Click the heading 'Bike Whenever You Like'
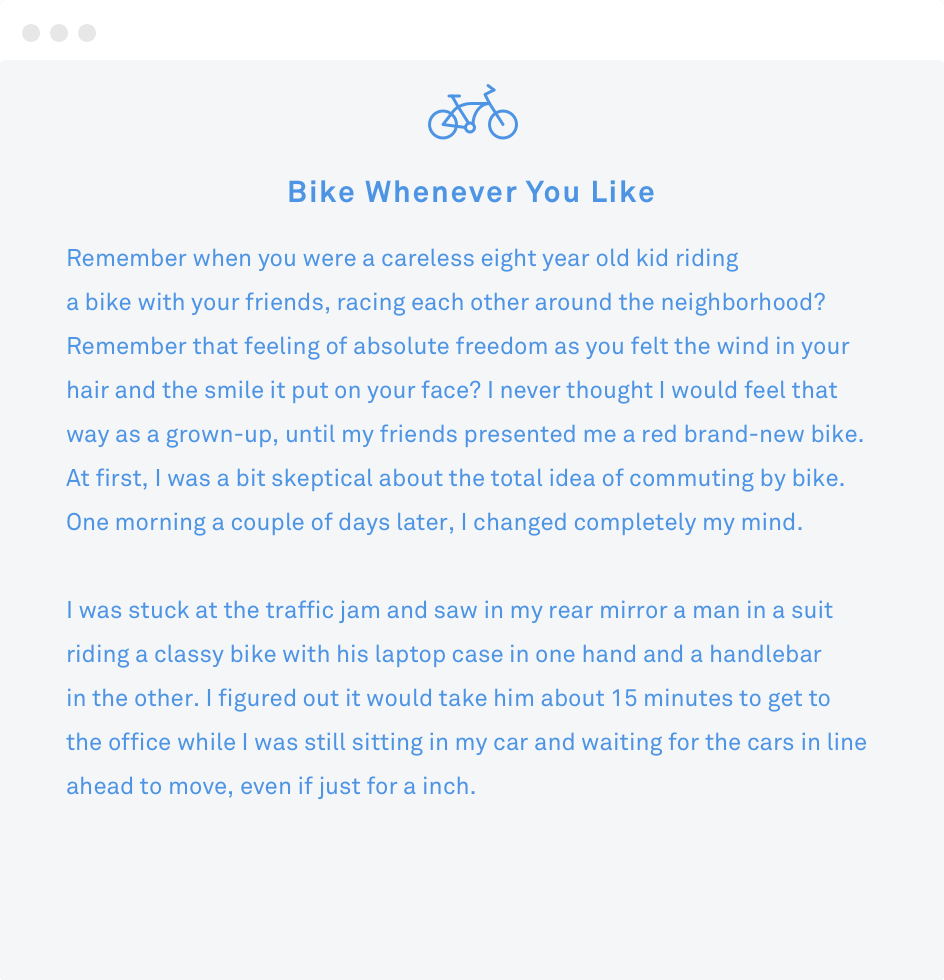 (x=471, y=192)
